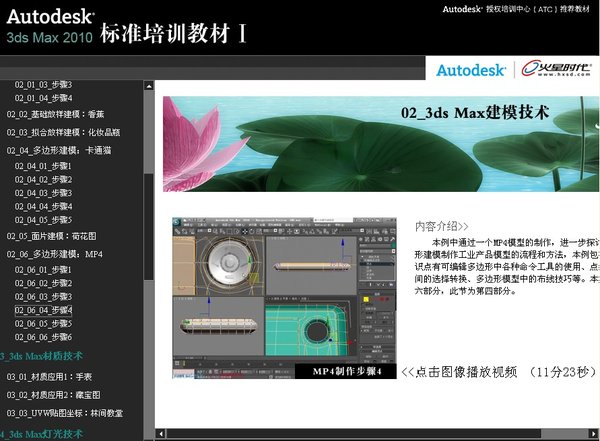Open selected 02_06_04_步骤4 lesson

click(x=43, y=310)
